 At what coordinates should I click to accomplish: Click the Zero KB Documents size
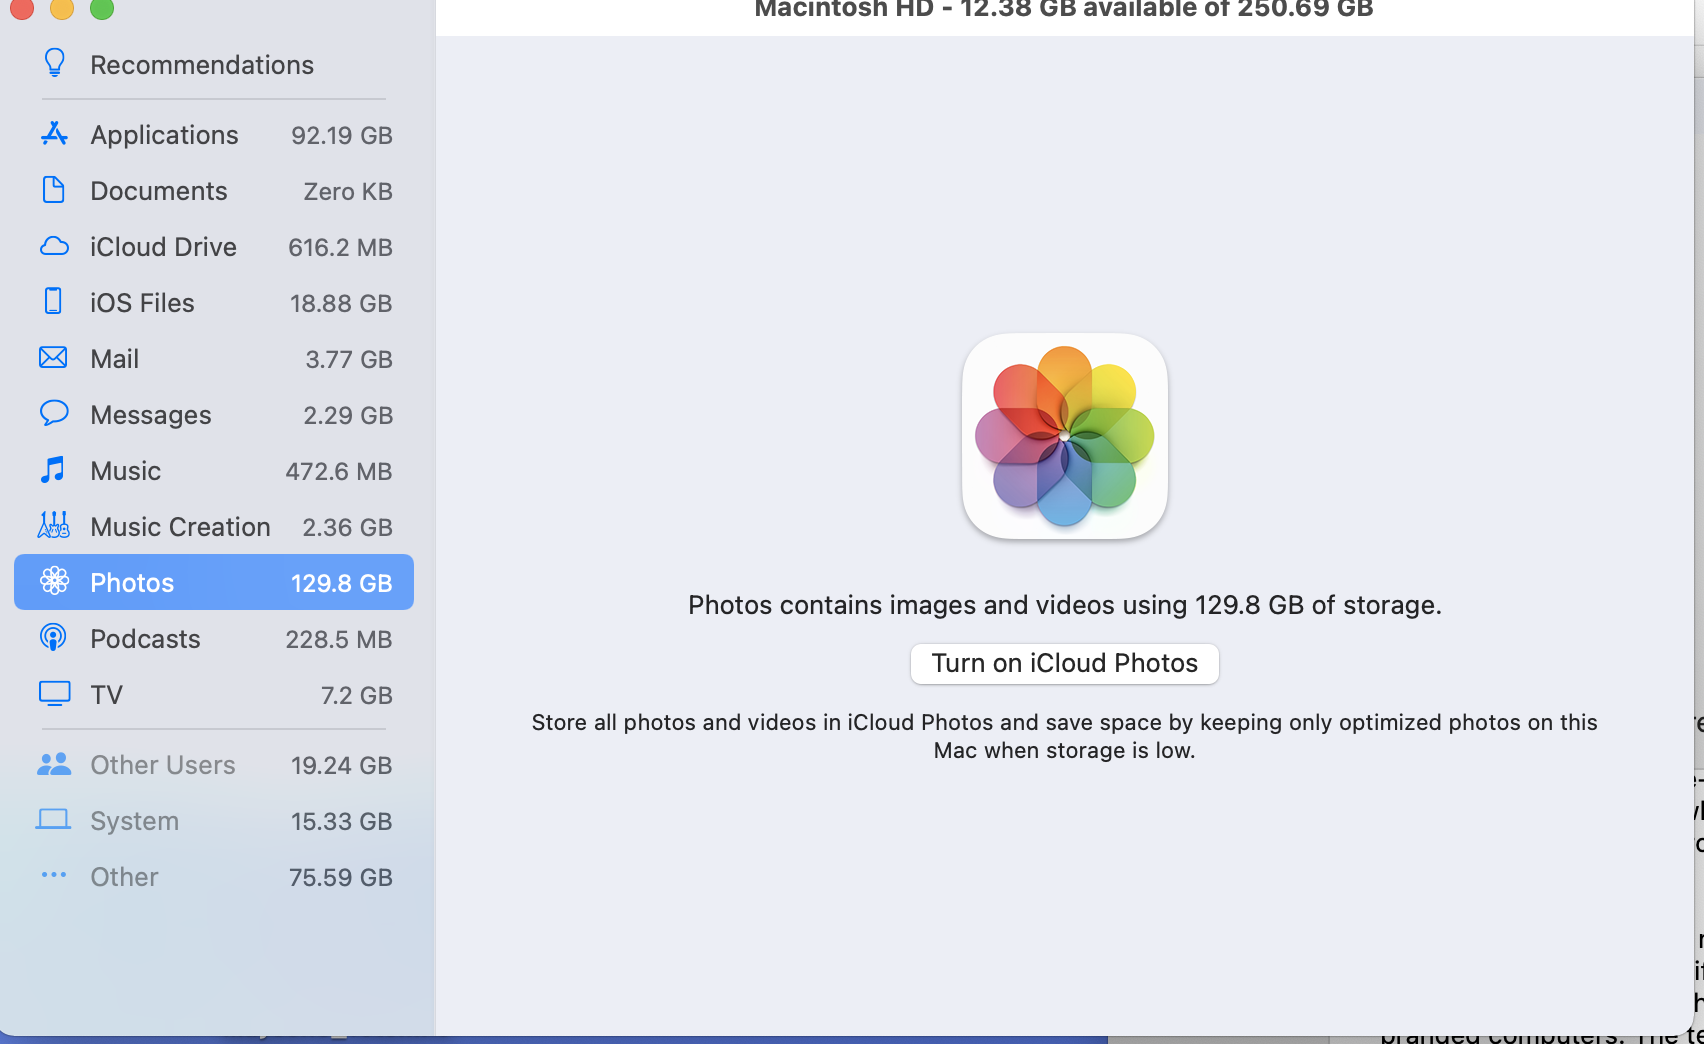[x=348, y=191]
